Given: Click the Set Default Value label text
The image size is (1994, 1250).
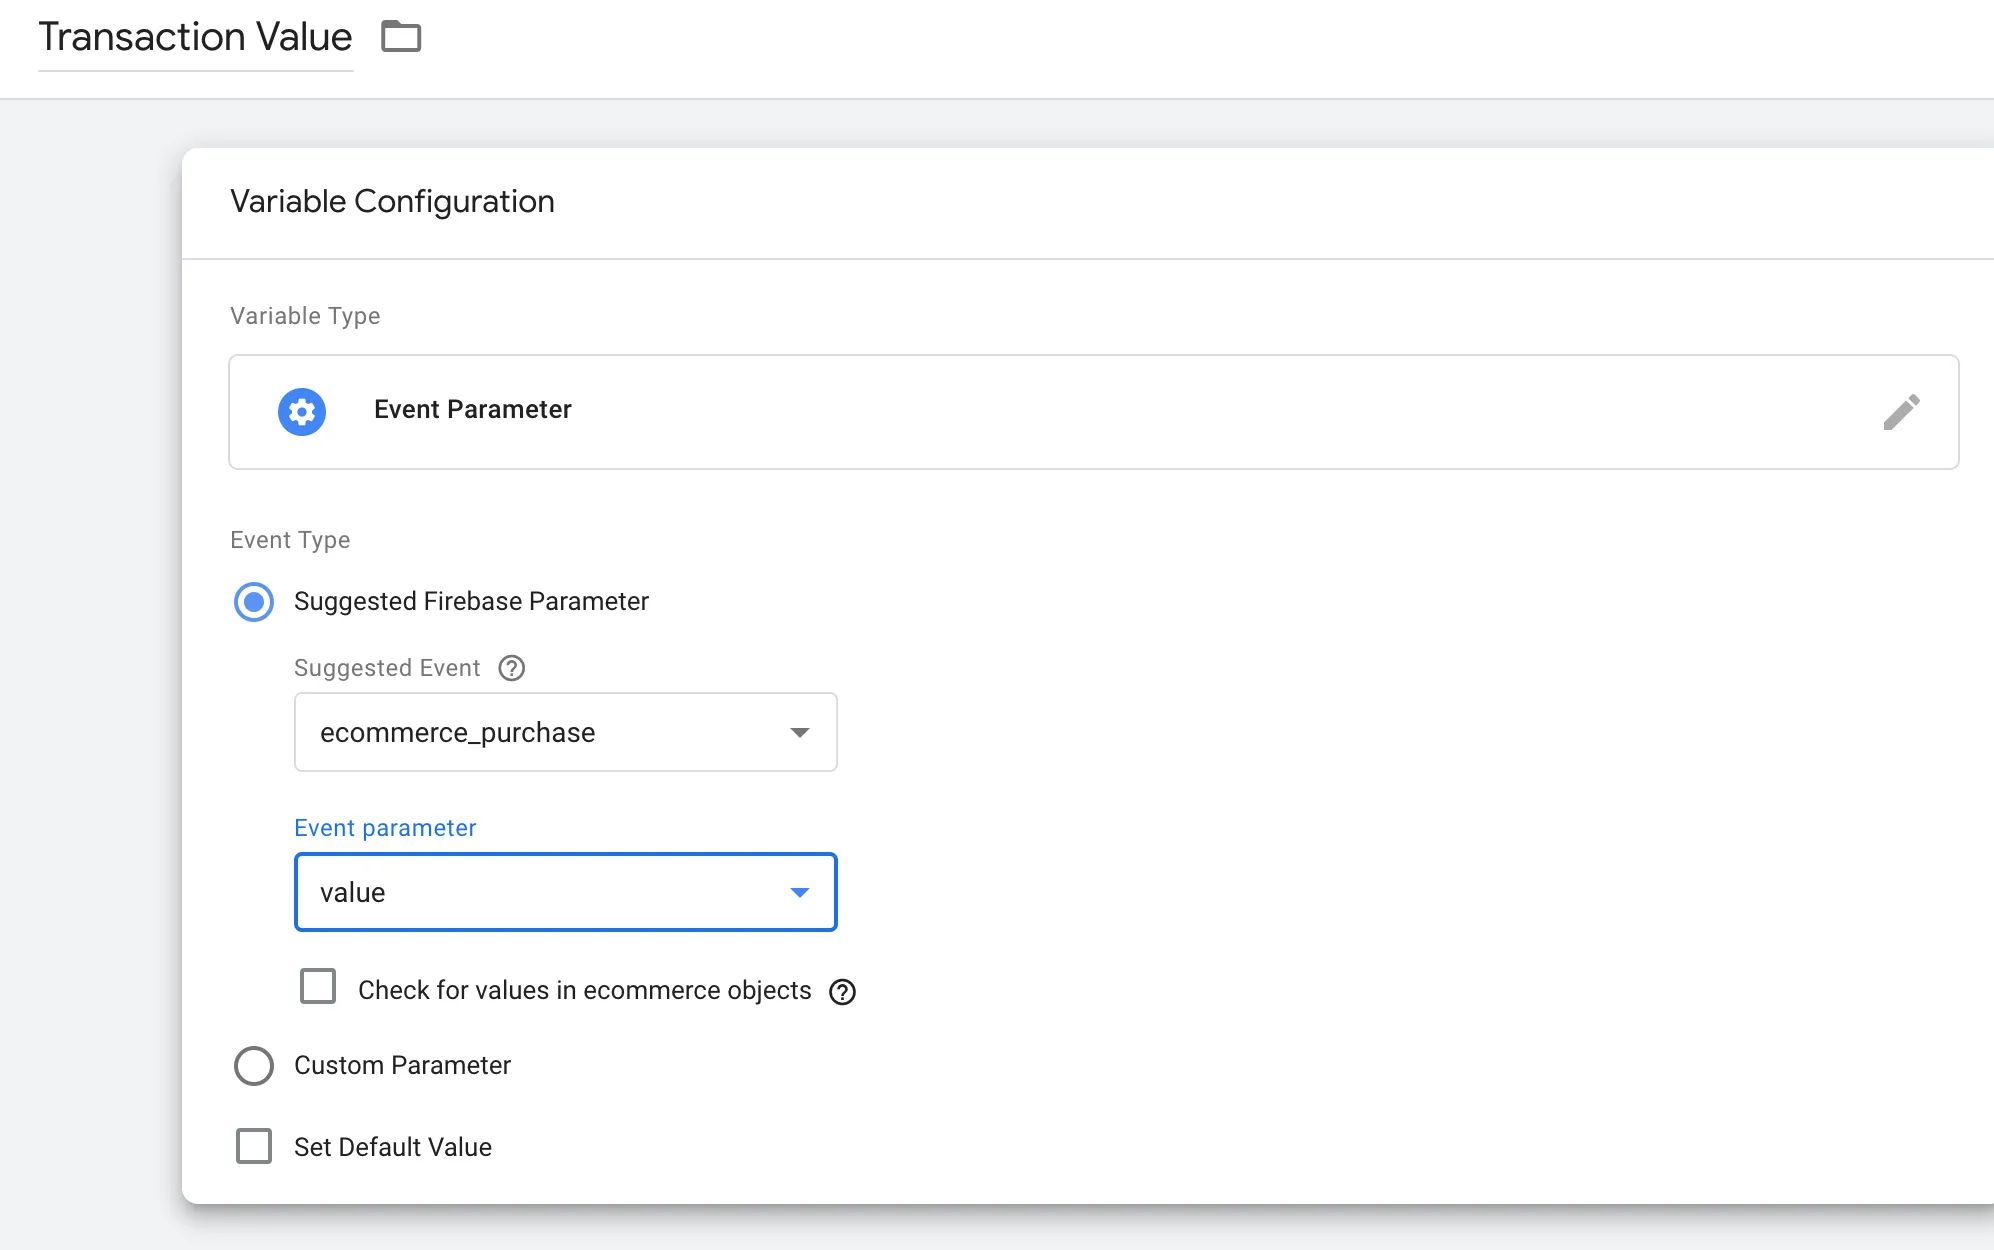Looking at the screenshot, I should [x=393, y=1147].
